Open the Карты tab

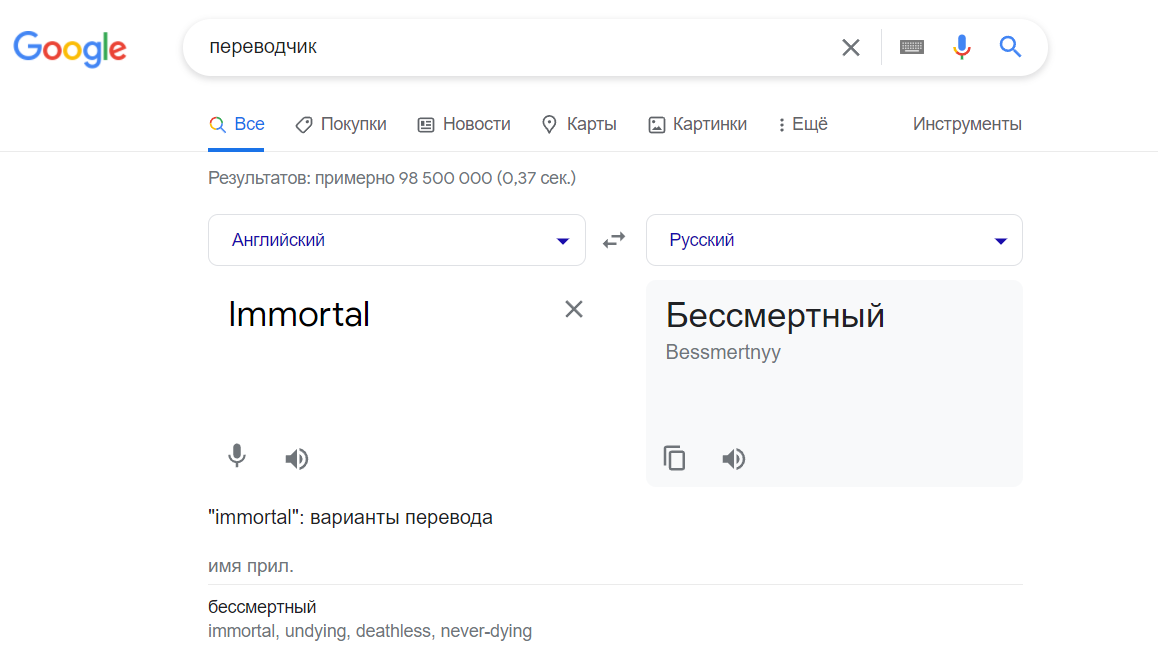[579, 125]
